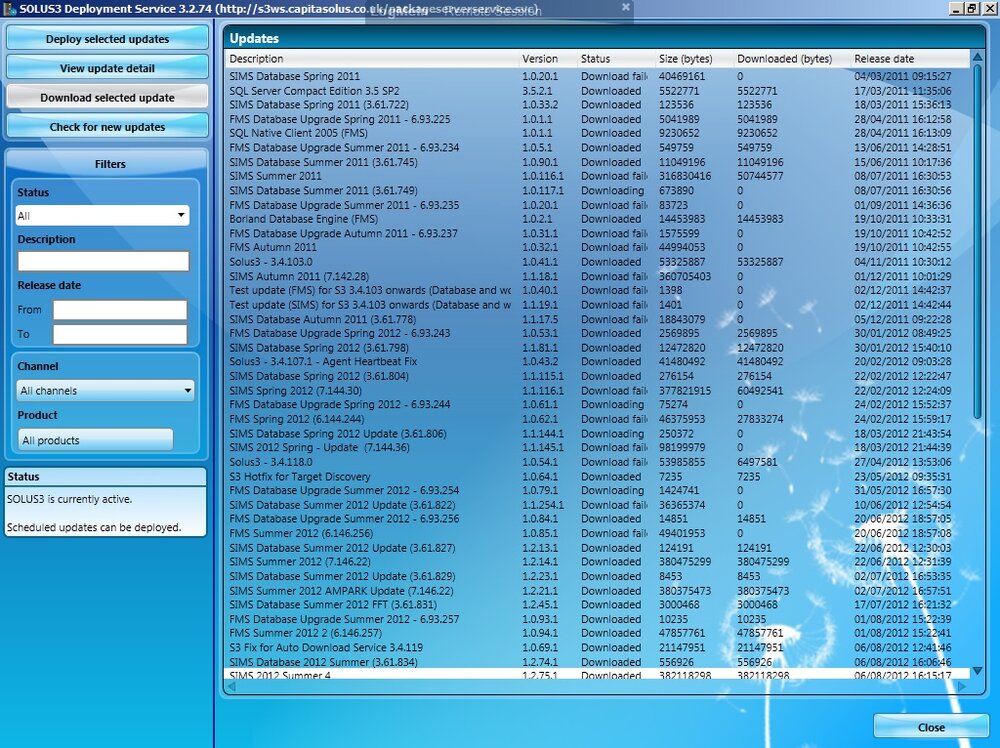Select FMS Summer 2012 2 (6.146.257) row
The image size is (1000, 748).
597,633
